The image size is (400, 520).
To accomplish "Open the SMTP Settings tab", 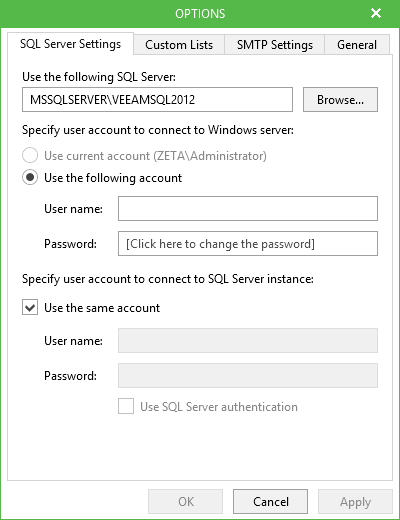I will [x=275, y=45].
